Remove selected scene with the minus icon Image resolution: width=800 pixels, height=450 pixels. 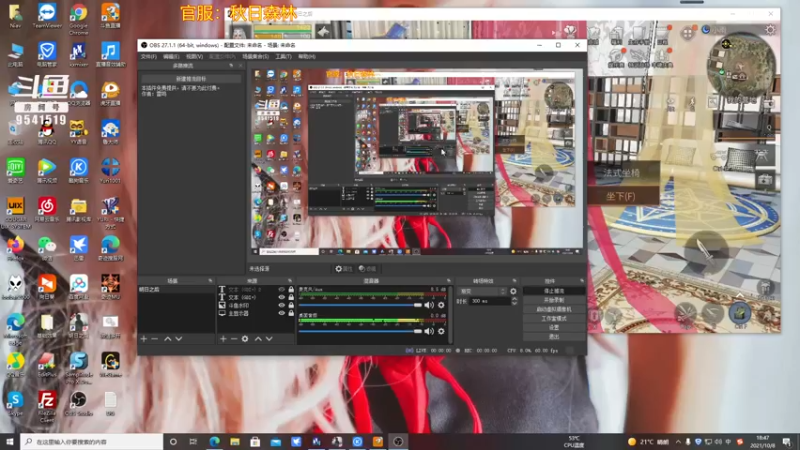(x=155, y=339)
